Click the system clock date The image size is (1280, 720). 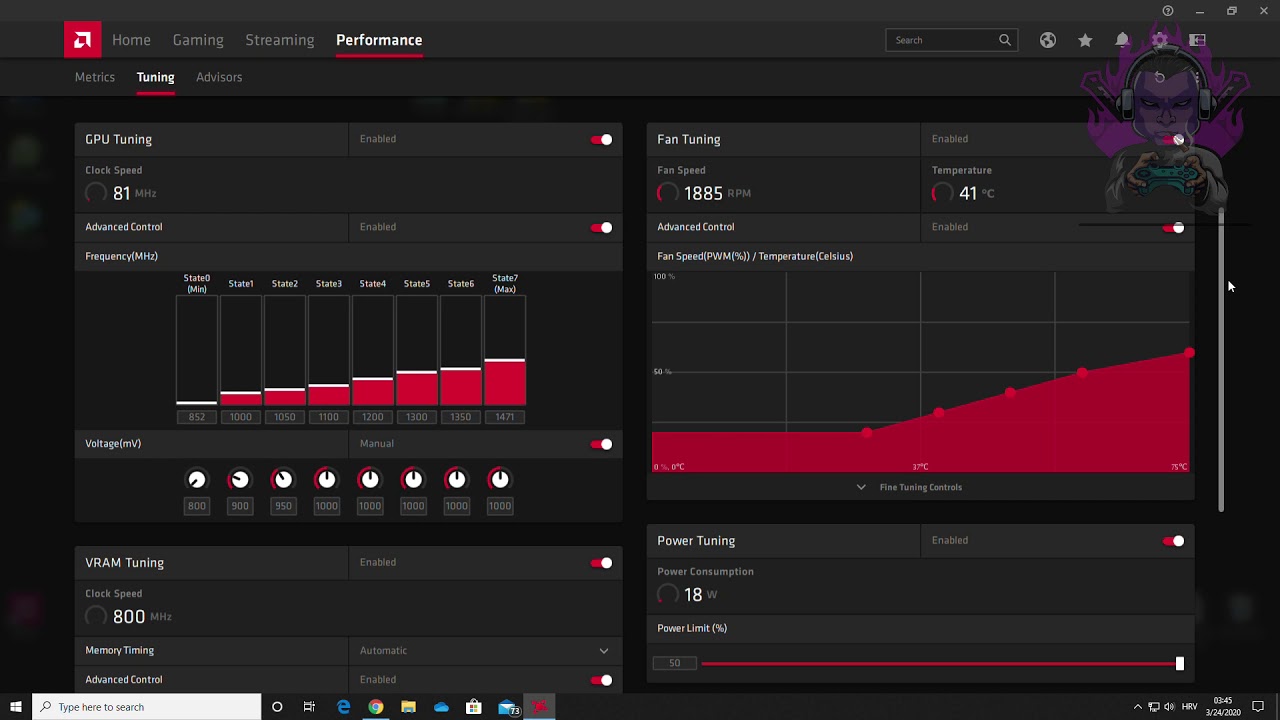[1223, 707]
